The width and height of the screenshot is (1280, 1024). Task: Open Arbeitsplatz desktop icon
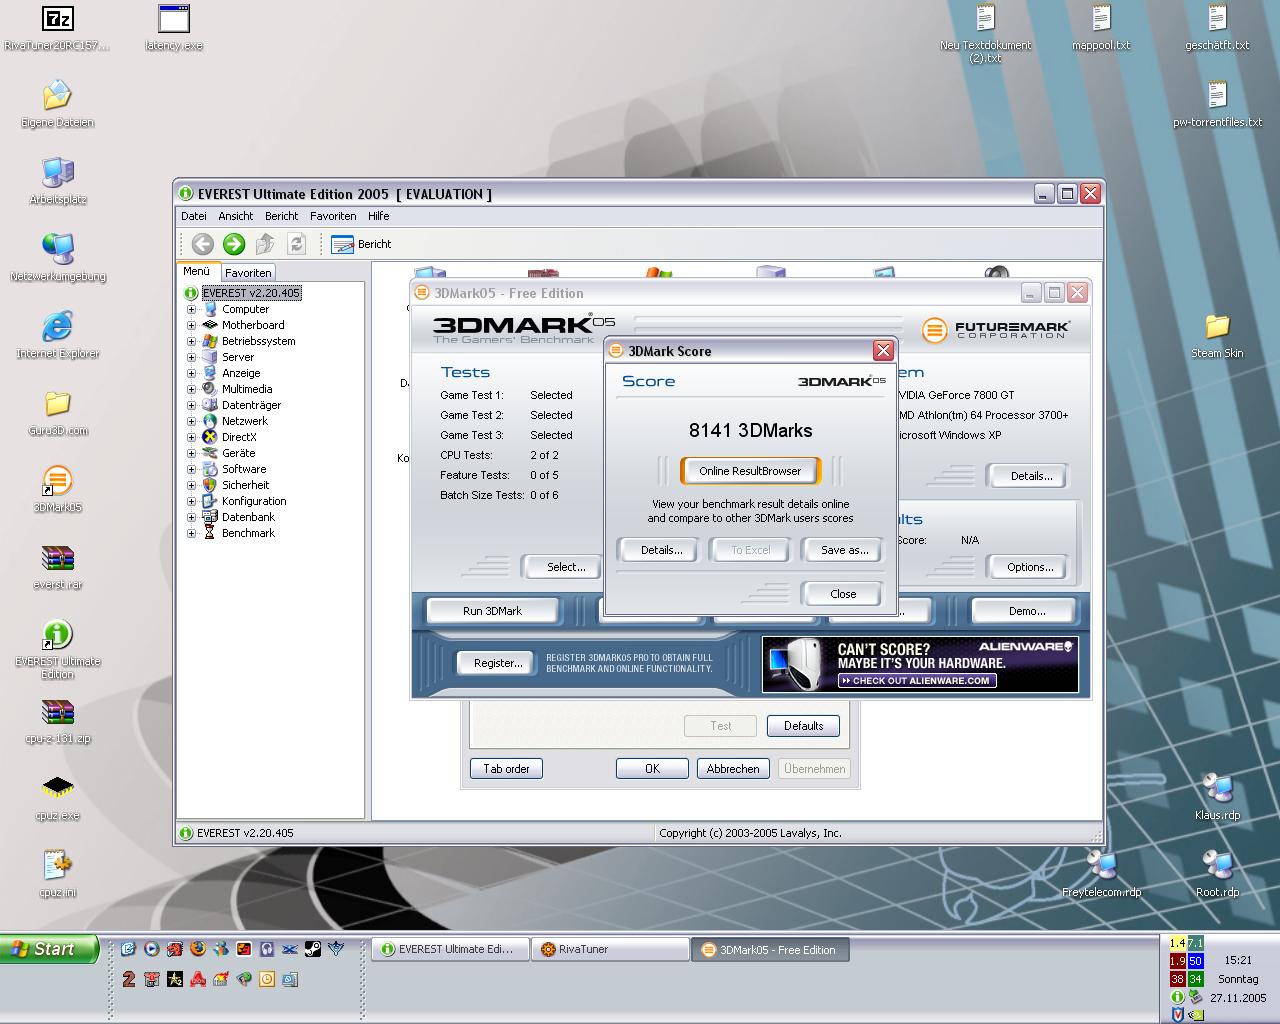pyautogui.click(x=57, y=181)
